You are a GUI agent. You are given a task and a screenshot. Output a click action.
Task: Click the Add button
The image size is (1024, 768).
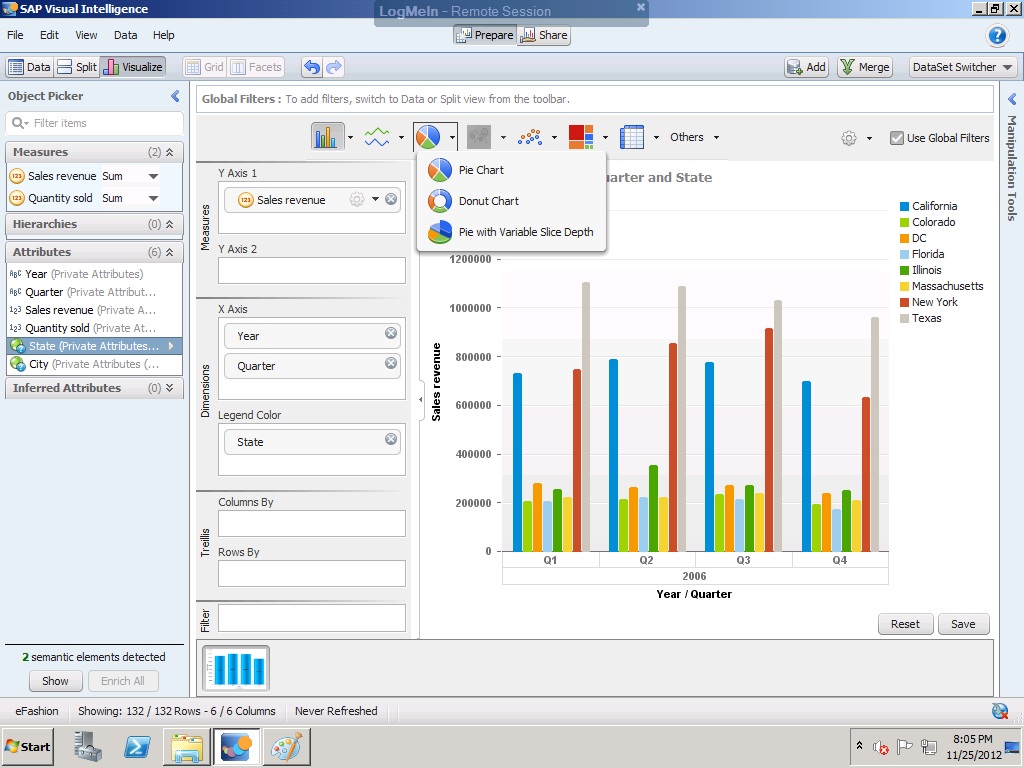[807, 67]
